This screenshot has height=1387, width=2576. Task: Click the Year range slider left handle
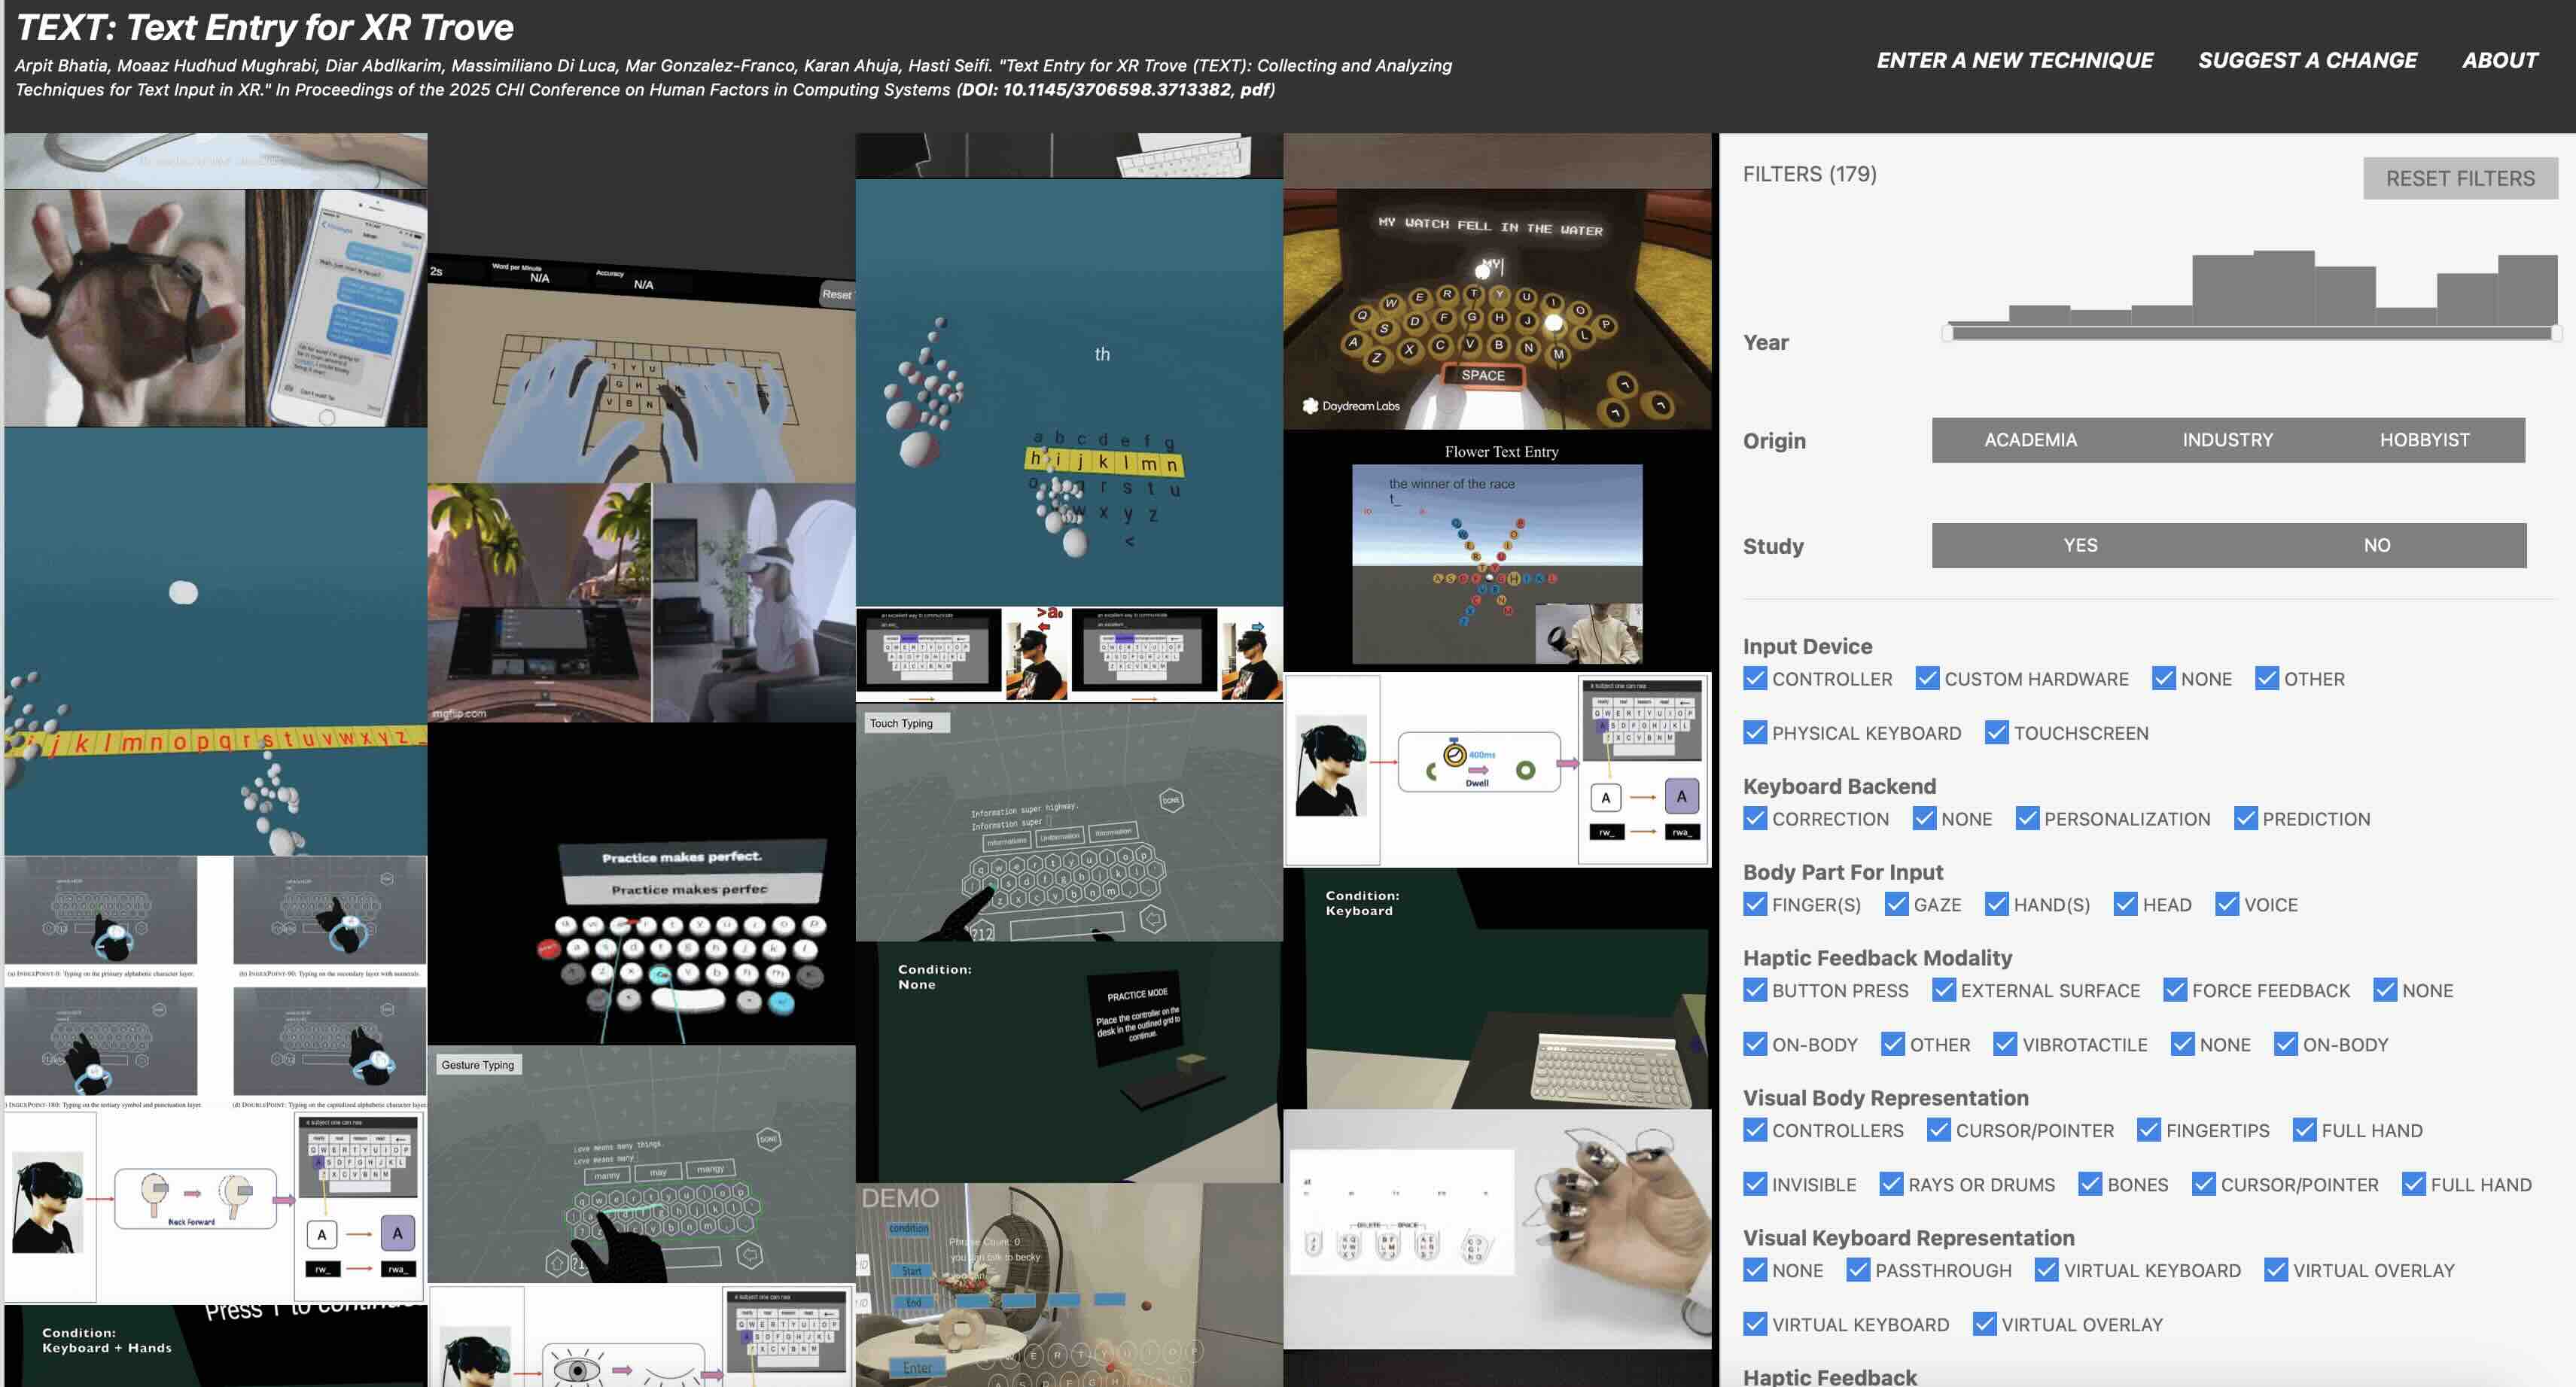[x=1947, y=333]
